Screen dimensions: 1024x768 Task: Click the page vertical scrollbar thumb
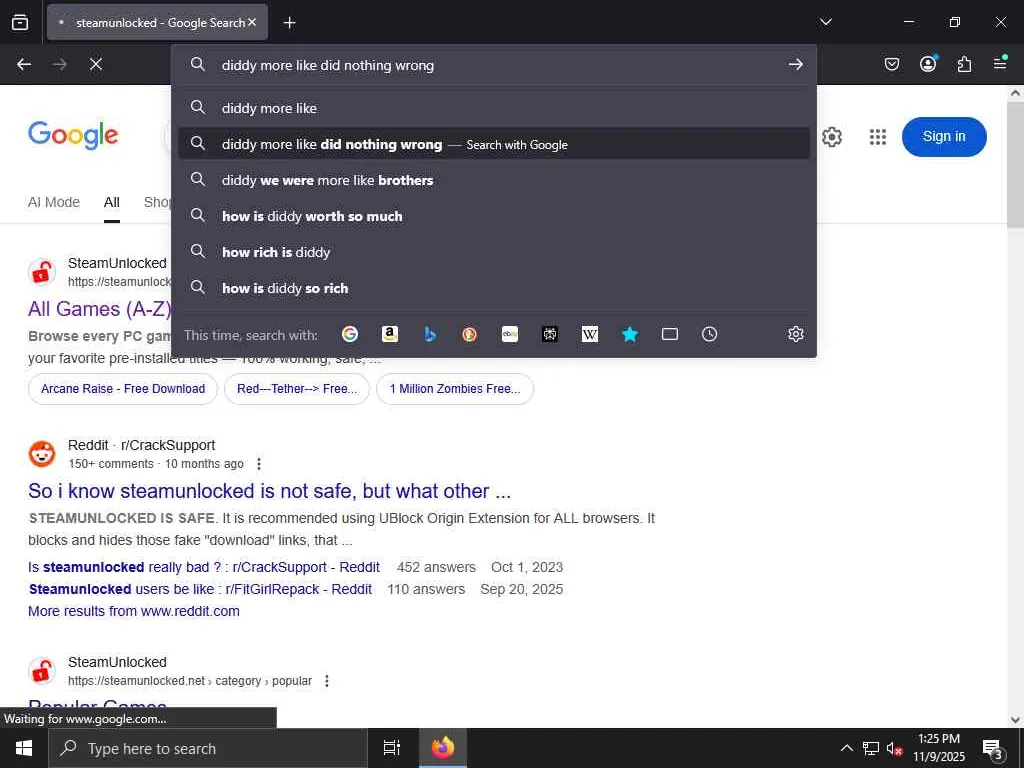click(x=1016, y=165)
